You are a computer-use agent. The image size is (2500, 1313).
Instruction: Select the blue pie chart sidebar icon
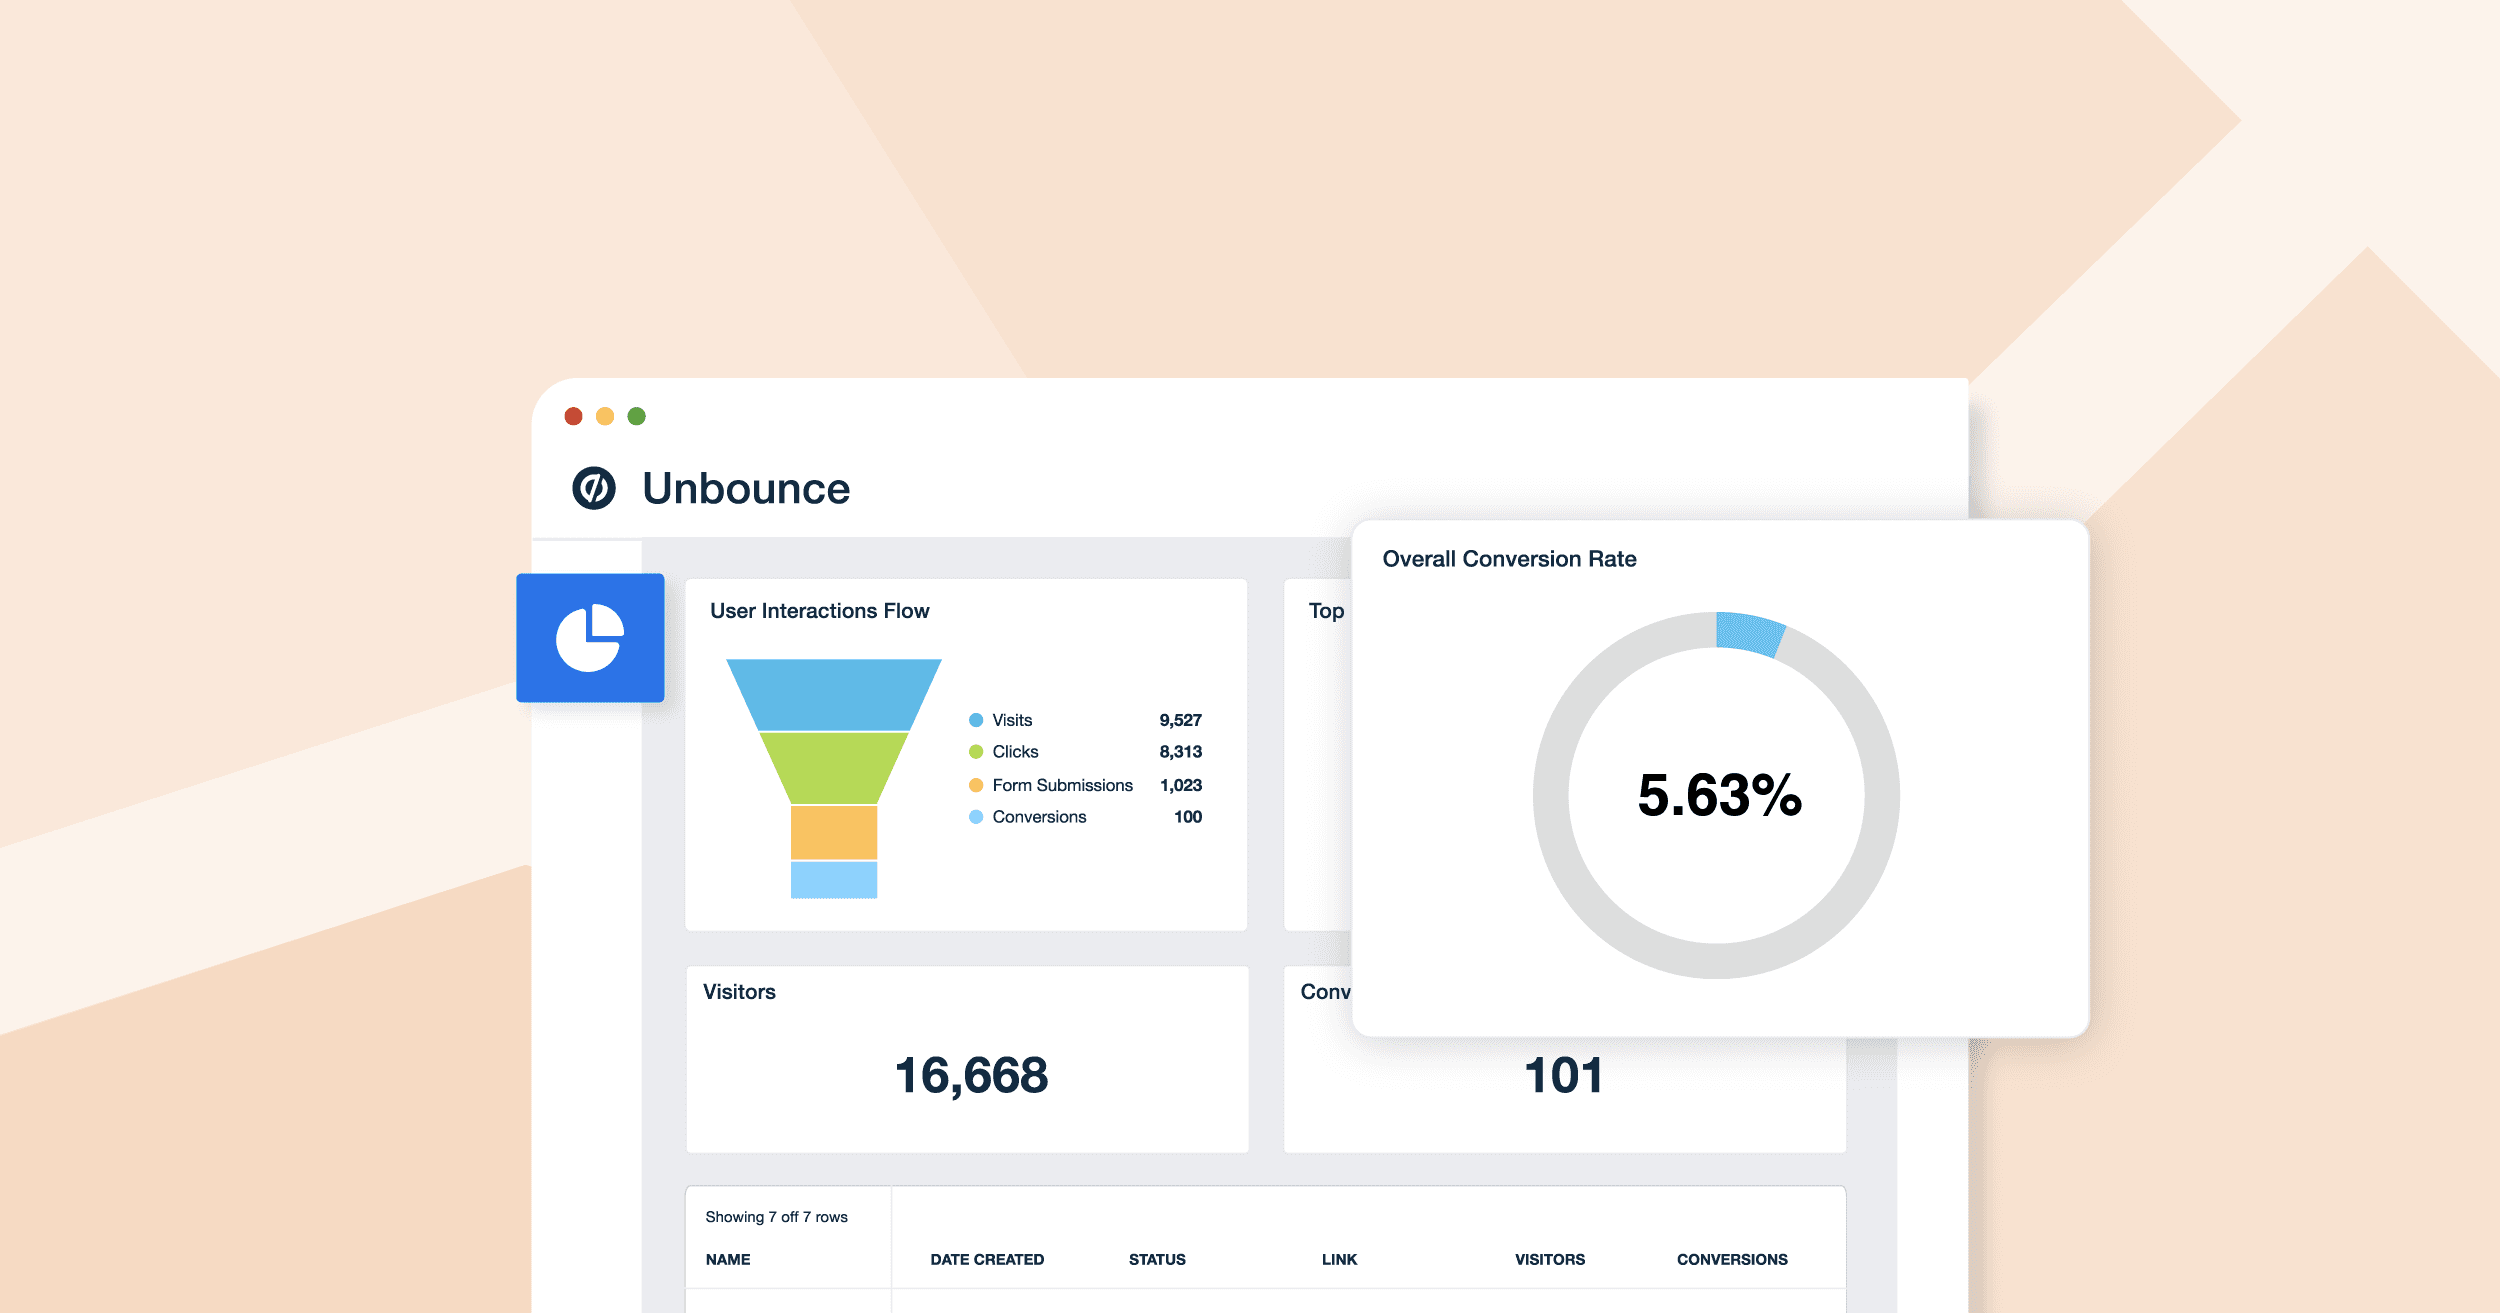click(590, 638)
